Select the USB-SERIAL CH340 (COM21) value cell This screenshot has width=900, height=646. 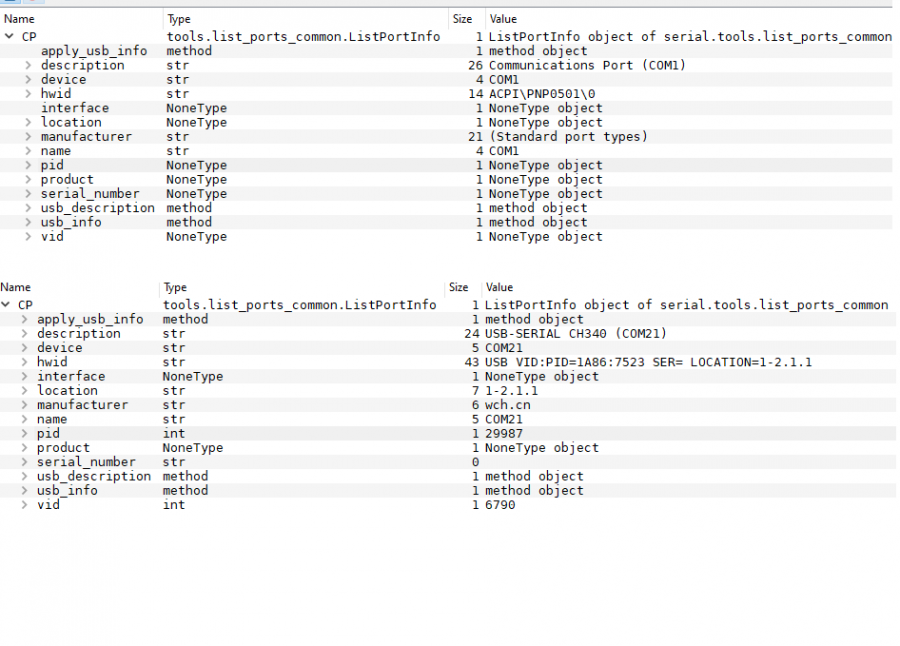tap(575, 334)
